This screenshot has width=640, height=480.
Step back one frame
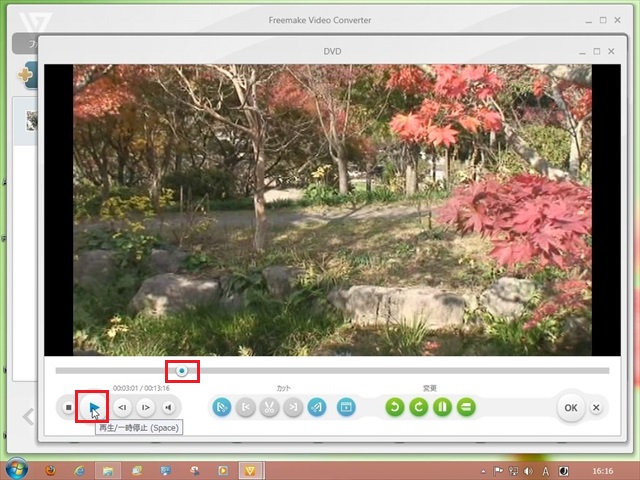pyautogui.click(x=121, y=407)
